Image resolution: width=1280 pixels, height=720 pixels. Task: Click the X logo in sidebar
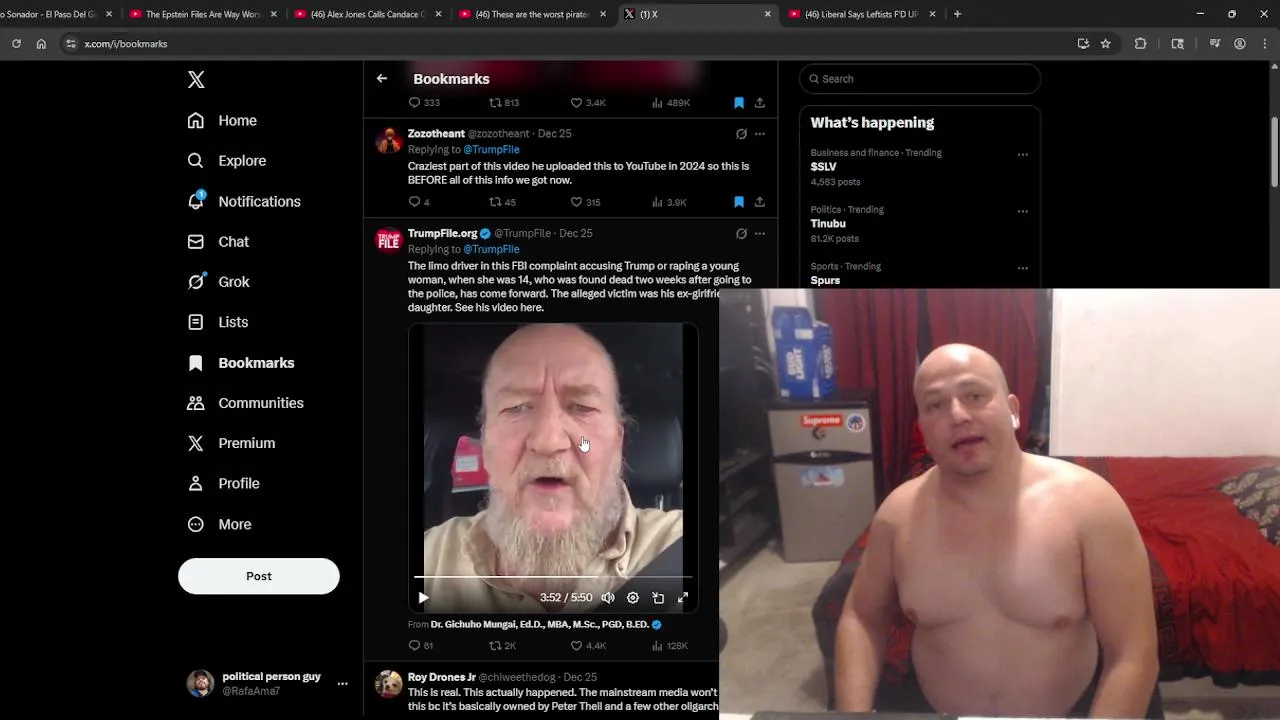196,80
